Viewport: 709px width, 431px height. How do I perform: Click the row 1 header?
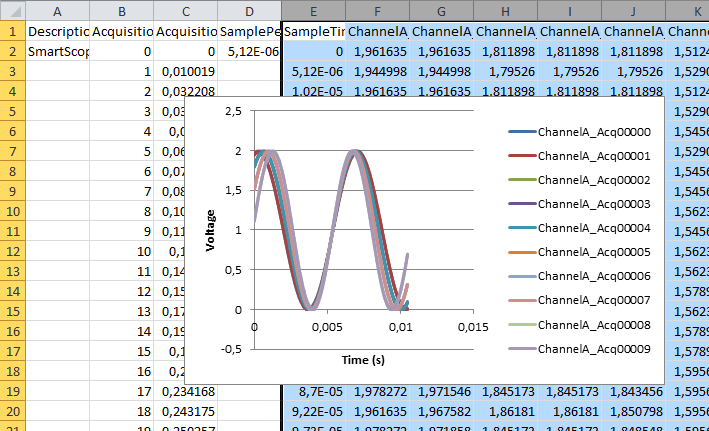coord(11,31)
